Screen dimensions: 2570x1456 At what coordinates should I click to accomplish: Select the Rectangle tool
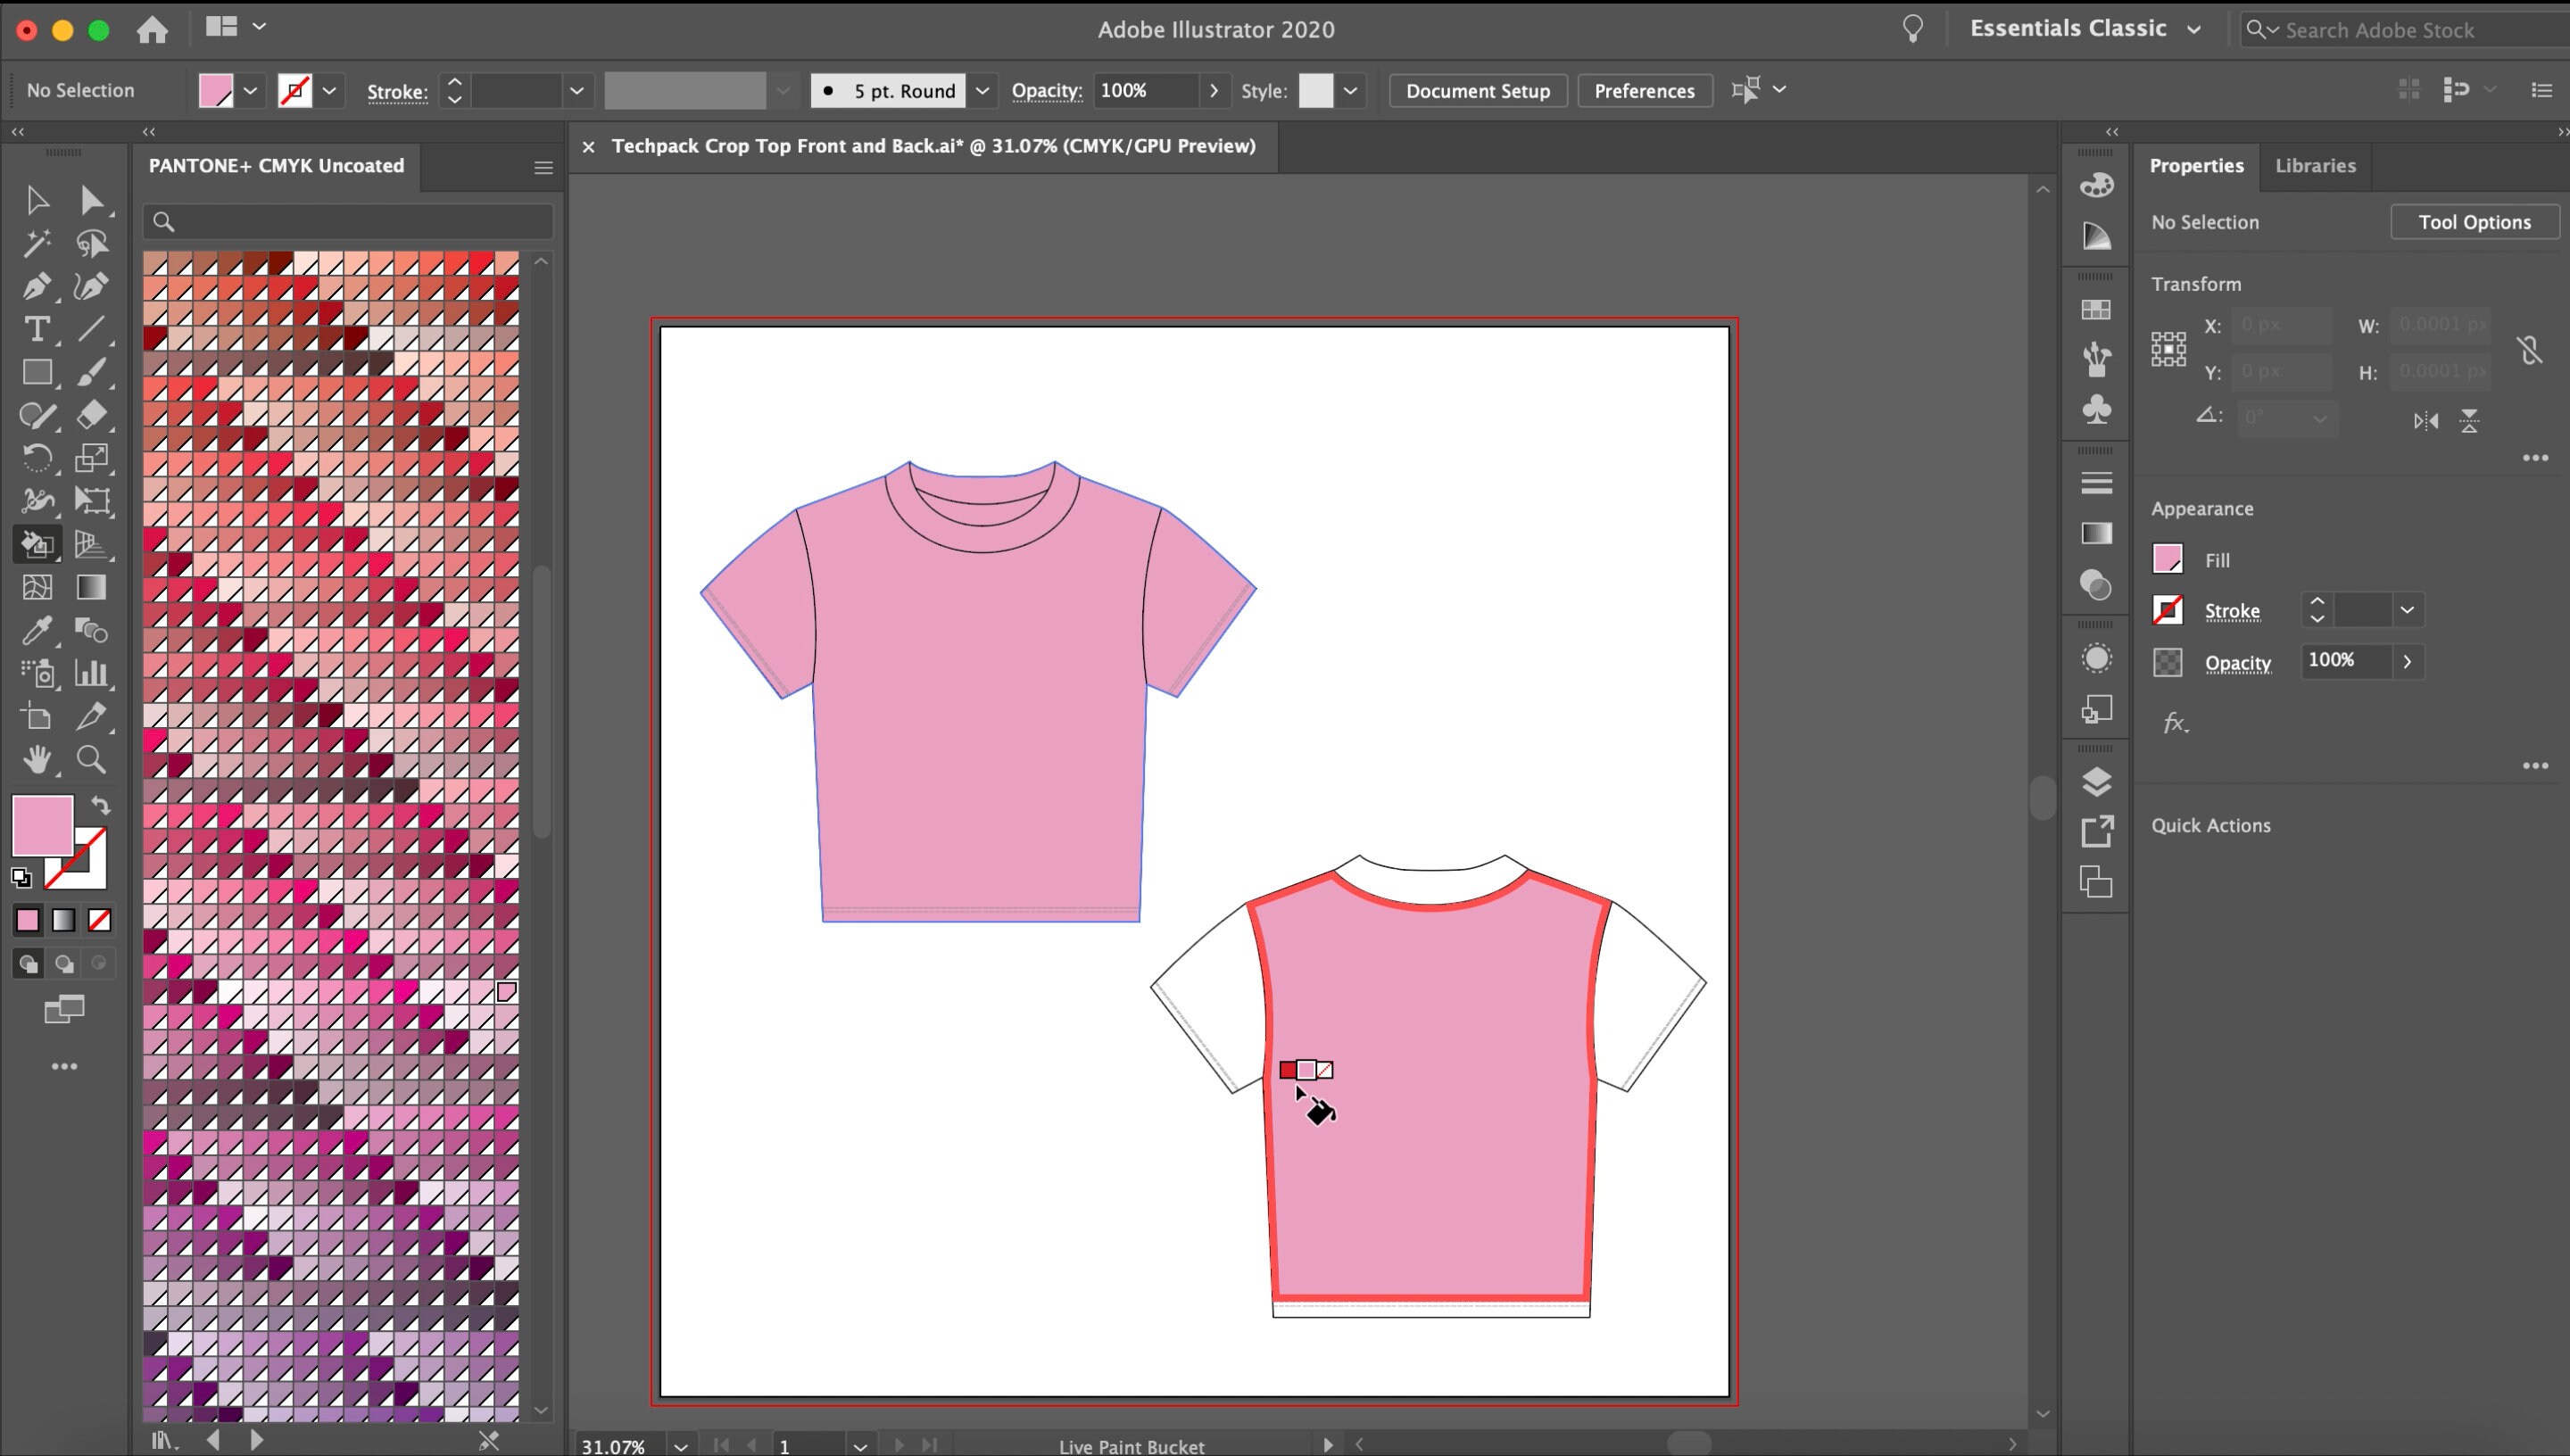pos(37,372)
